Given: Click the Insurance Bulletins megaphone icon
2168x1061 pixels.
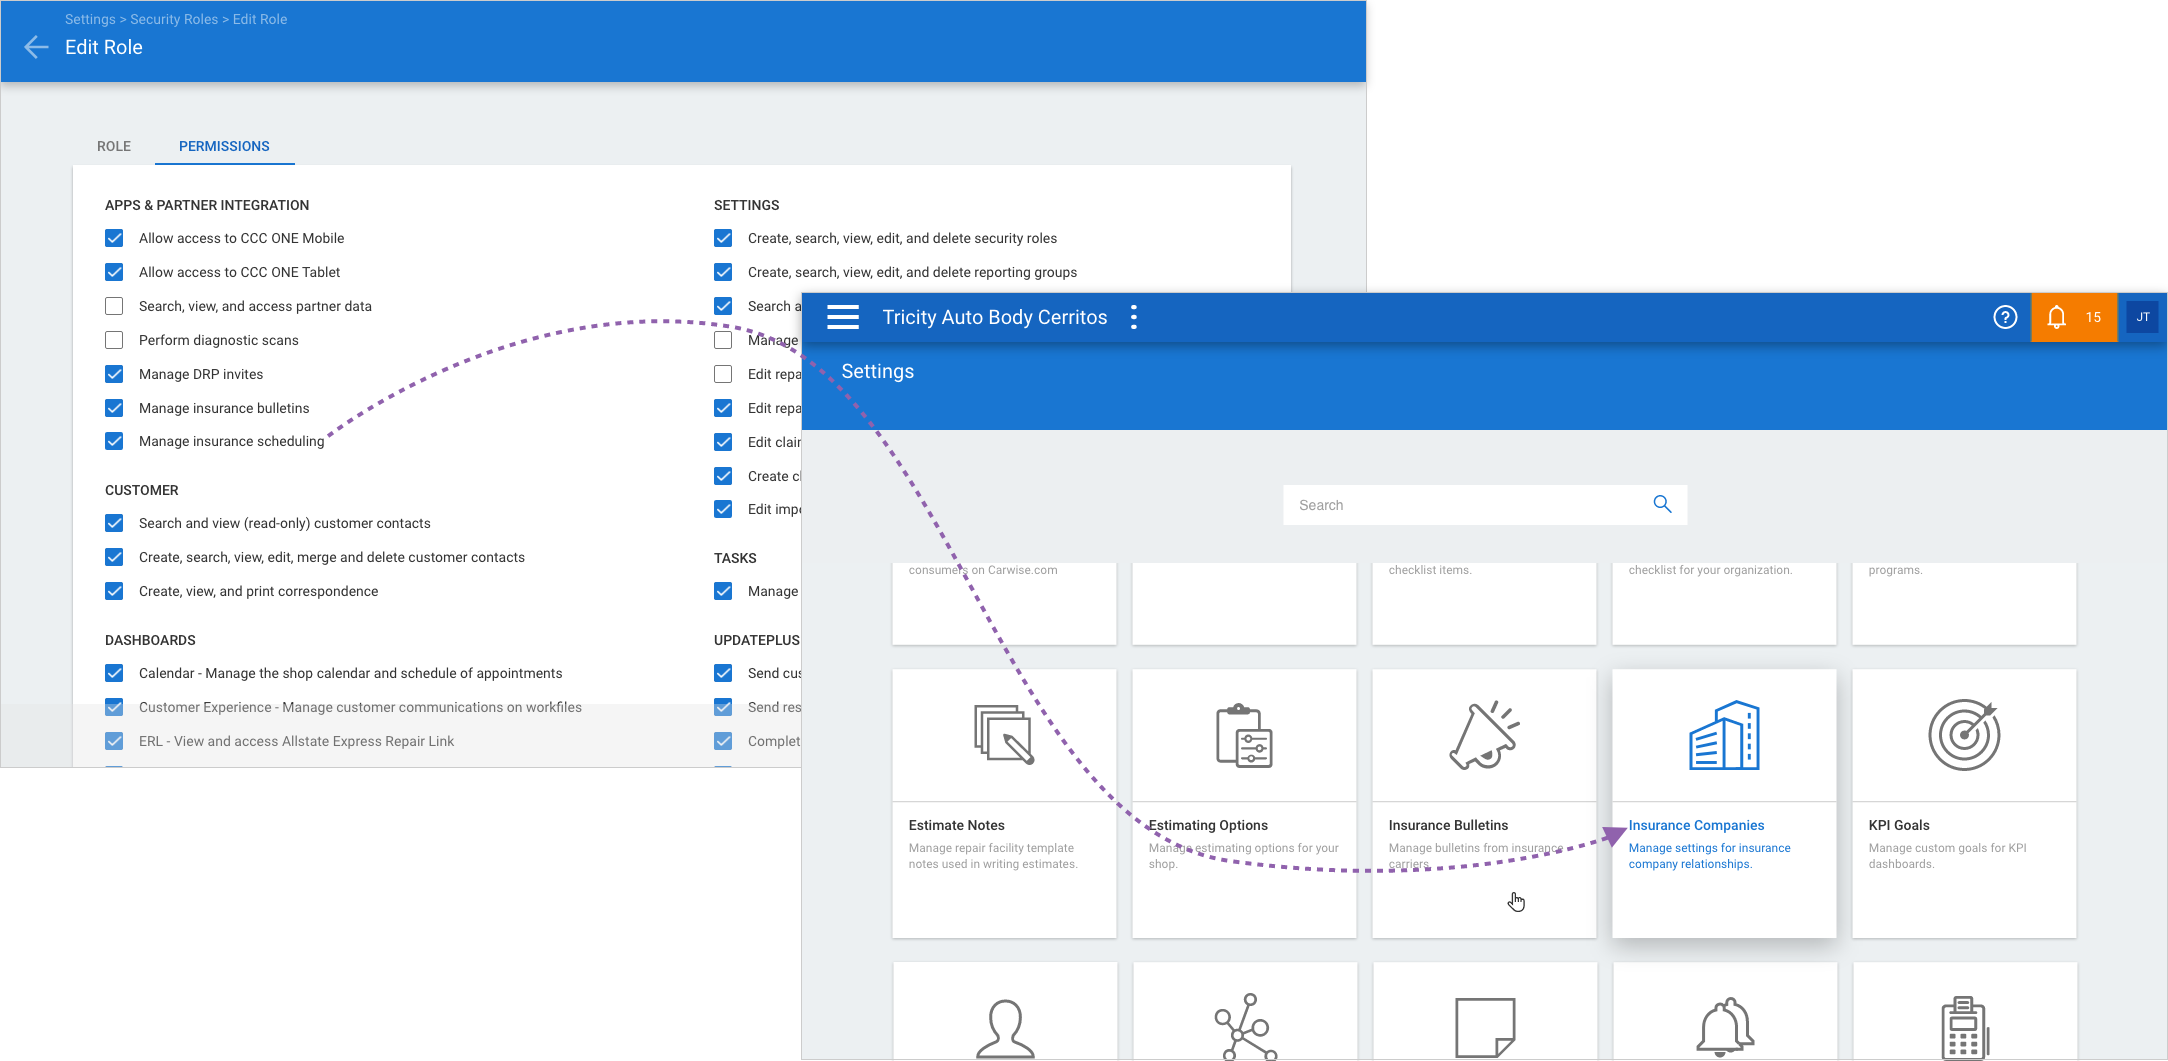Looking at the screenshot, I should (x=1484, y=735).
